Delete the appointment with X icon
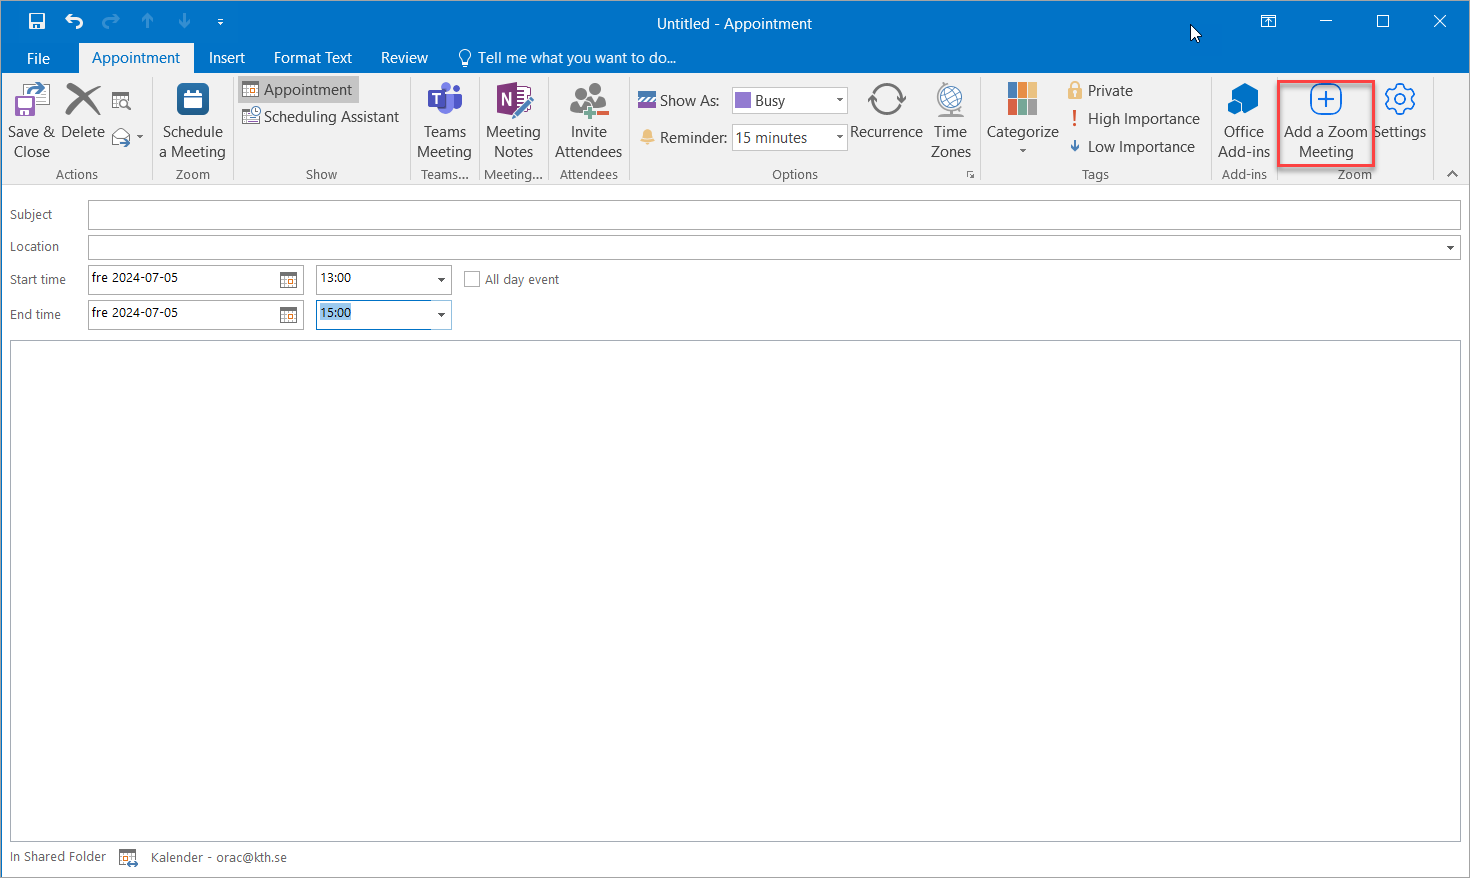 coord(83,102)
